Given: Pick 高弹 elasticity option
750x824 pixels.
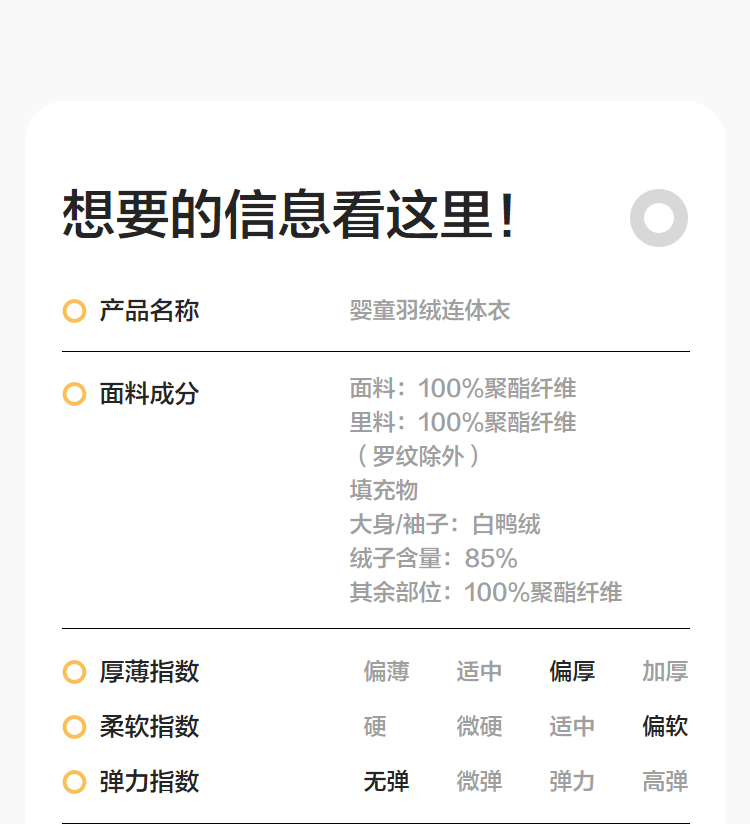Looking at the screenshot, I should [x=665, y=782].
